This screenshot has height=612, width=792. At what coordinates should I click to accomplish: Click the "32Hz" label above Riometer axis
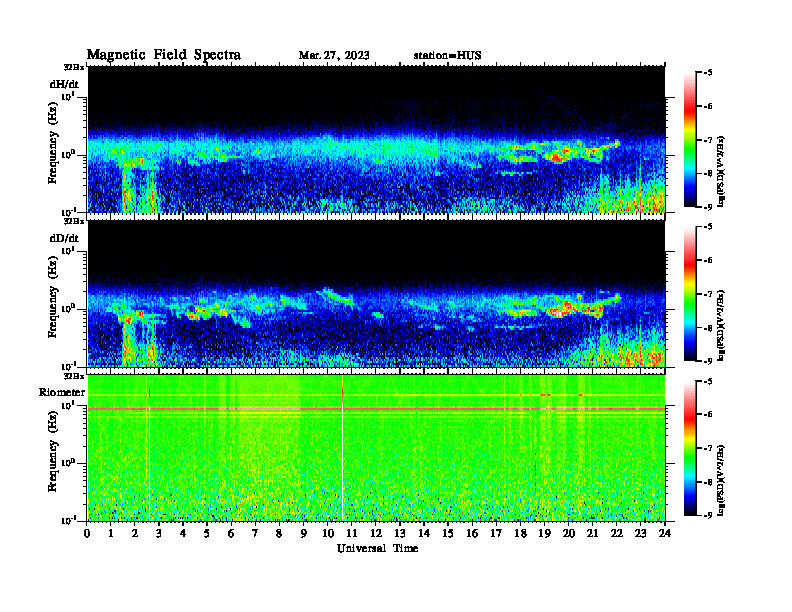click(x=74, y=376)
